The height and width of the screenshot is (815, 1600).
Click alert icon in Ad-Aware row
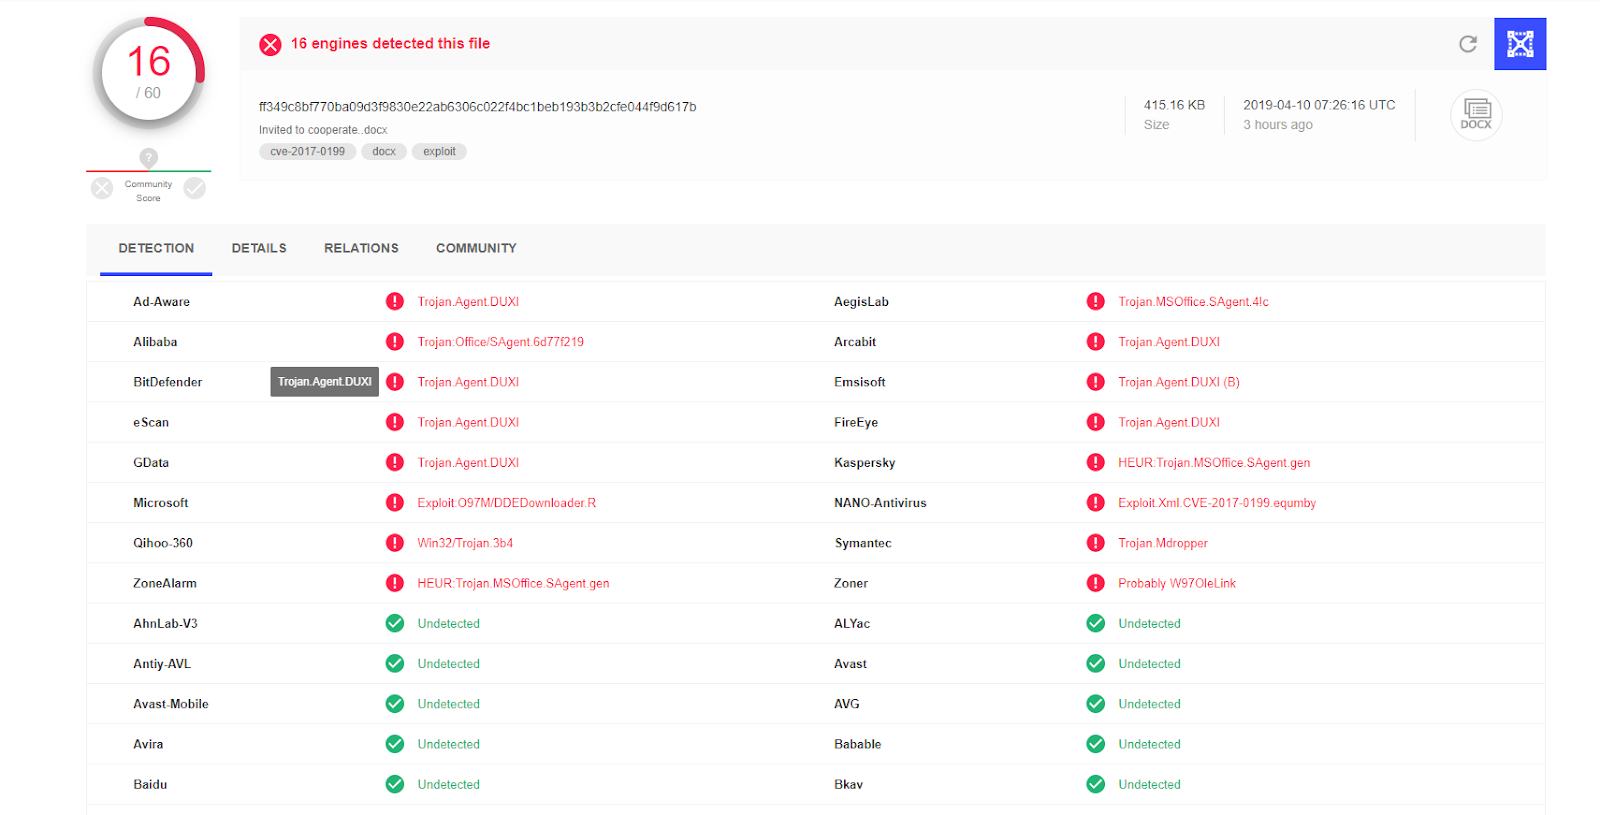[395, 301]
